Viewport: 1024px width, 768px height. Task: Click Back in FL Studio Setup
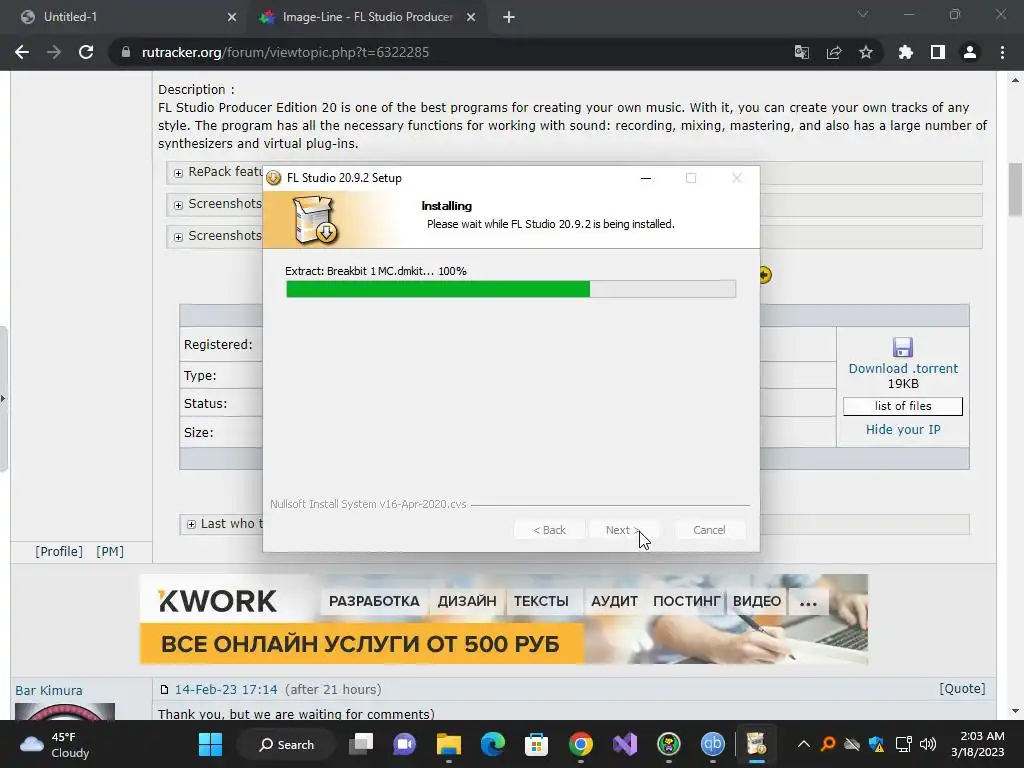click(x=549, y=530)
